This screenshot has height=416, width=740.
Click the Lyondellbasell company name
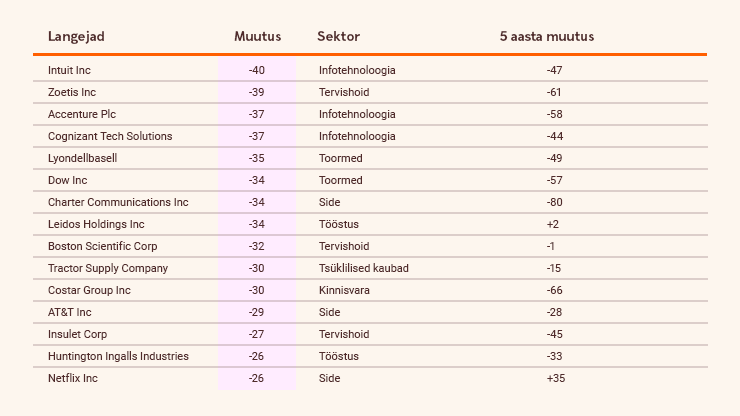(x=83, y=158)
